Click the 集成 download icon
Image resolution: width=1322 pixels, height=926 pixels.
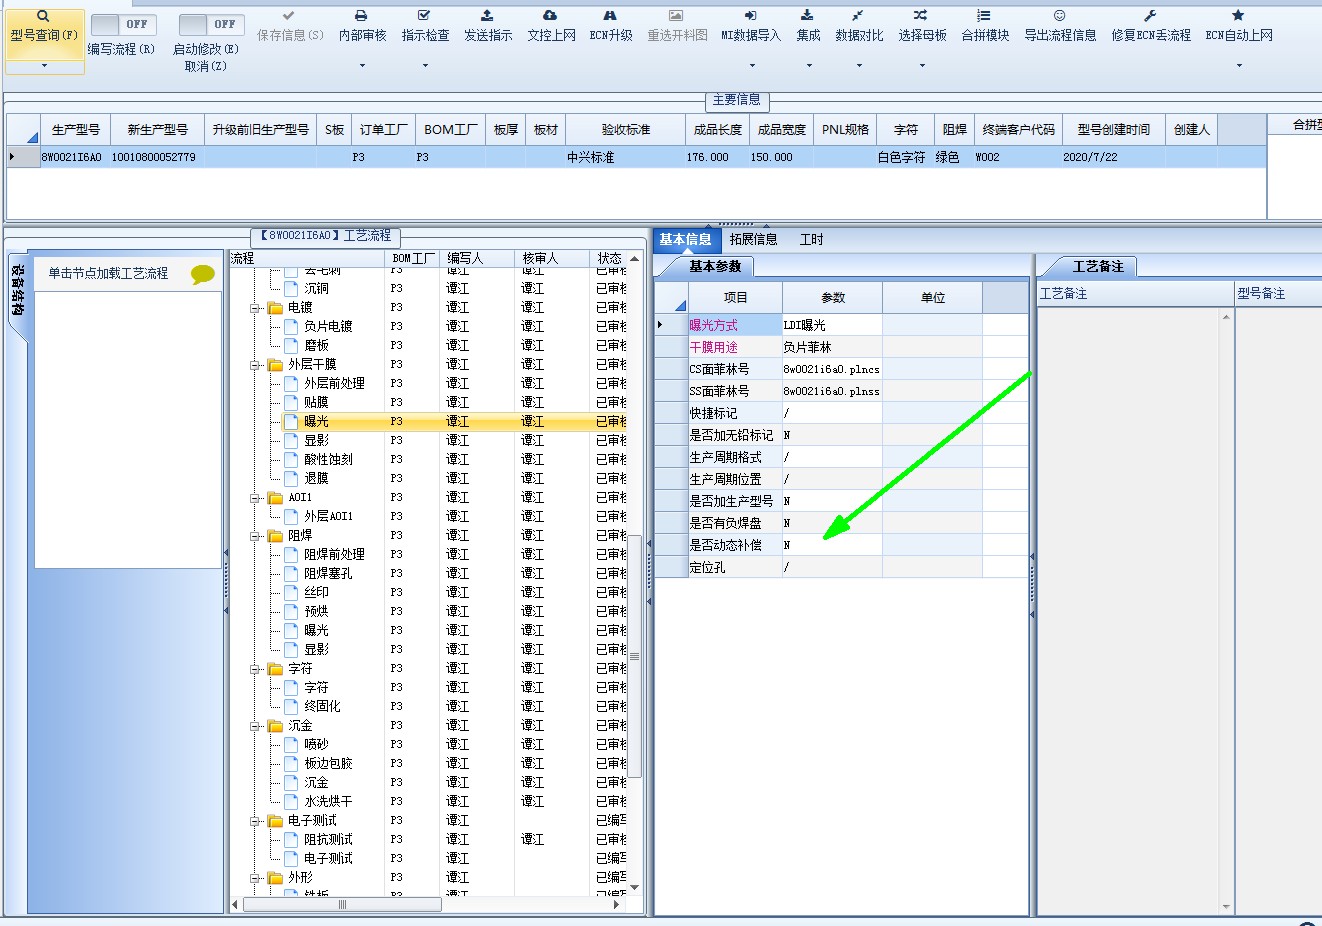click(807, 16)
